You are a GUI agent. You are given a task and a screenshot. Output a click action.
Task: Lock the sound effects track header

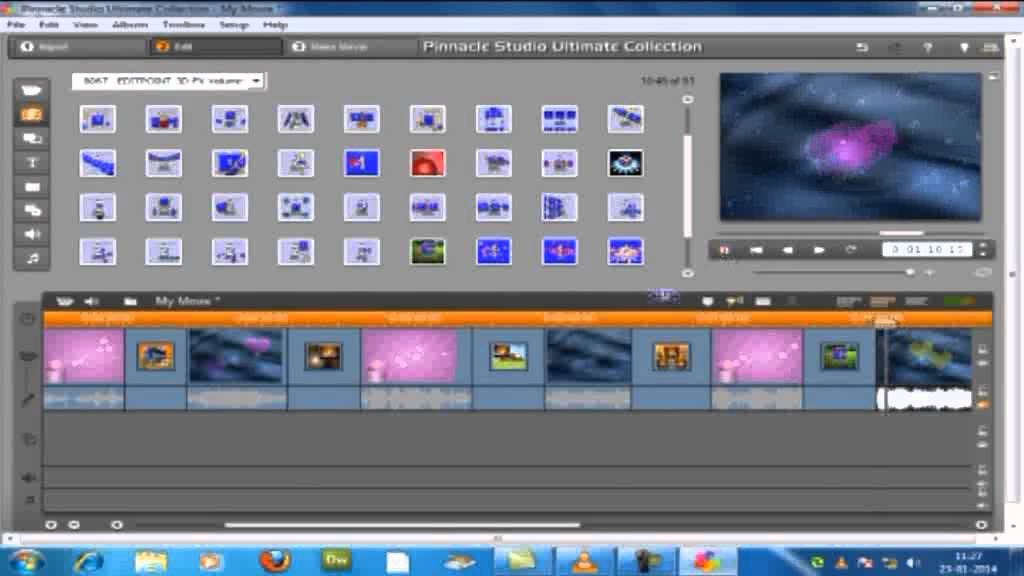[x=982, y=470]
